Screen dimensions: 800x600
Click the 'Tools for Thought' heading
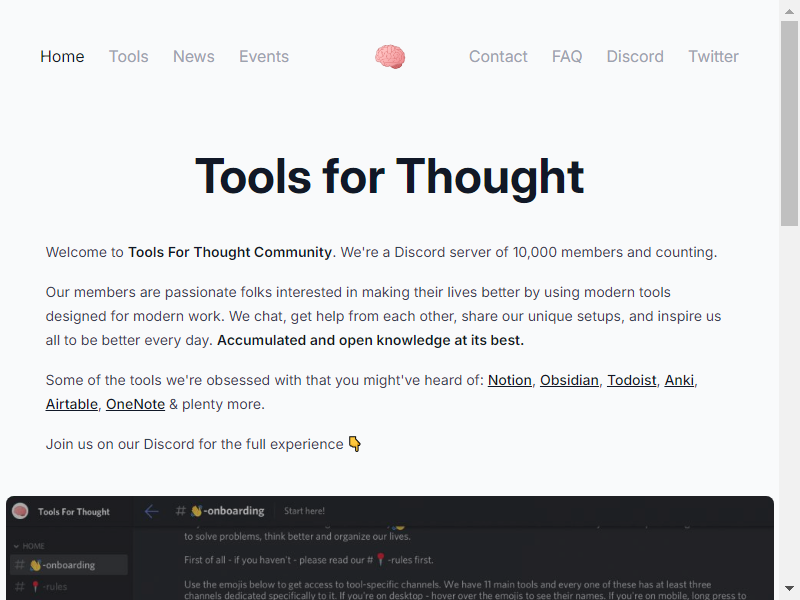pyautogui.click(x=389, y=177)
